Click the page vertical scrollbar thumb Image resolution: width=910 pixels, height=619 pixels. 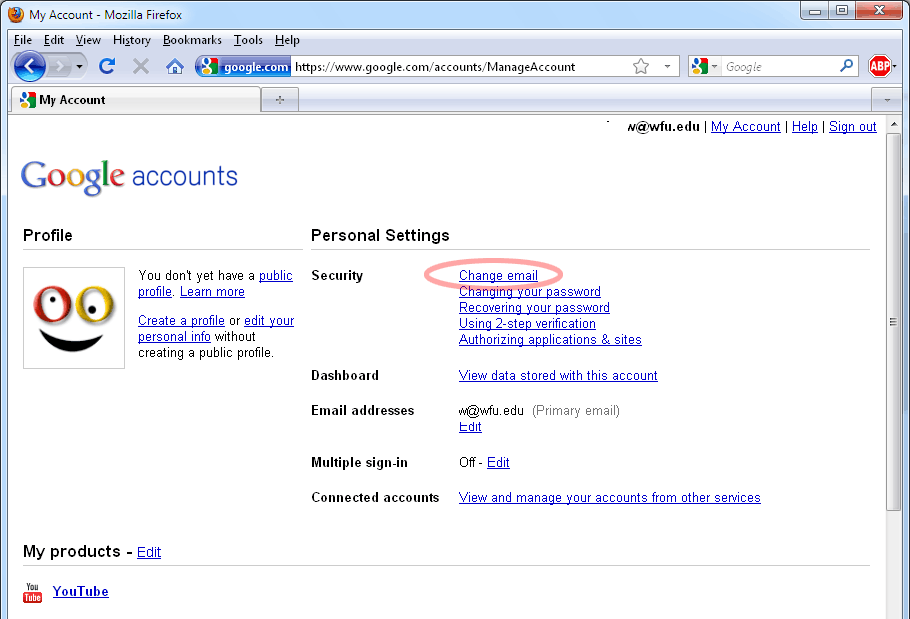[893, 322]
